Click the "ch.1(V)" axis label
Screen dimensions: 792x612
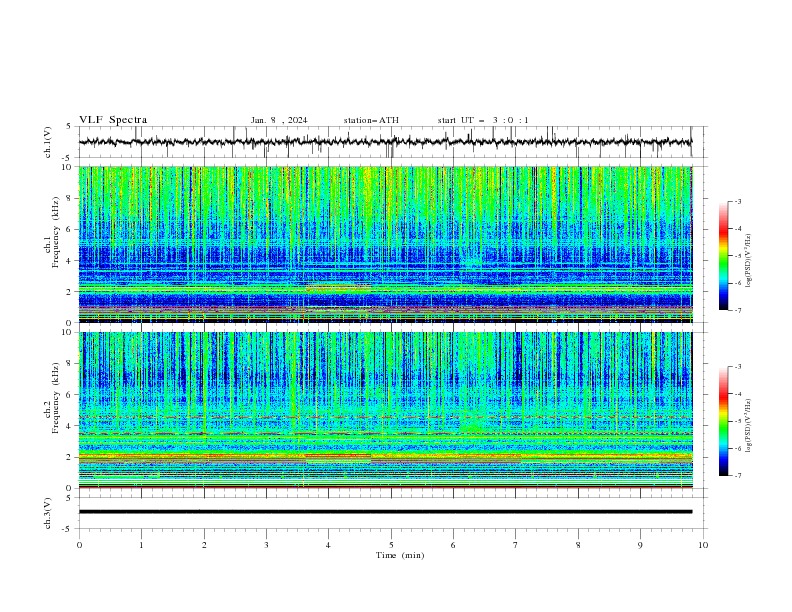[x=48, y=142]
